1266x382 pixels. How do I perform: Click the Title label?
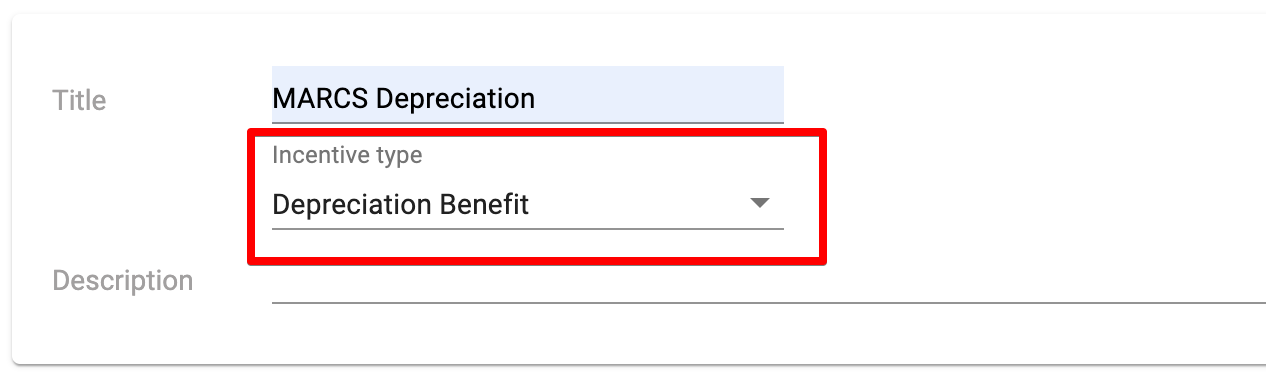[x=79, y=100]
